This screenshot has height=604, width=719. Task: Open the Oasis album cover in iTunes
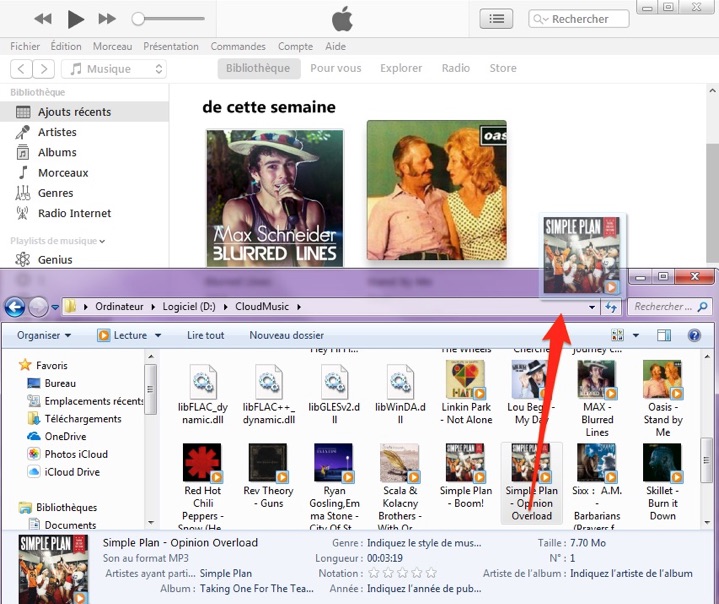[x=437, y=190]
